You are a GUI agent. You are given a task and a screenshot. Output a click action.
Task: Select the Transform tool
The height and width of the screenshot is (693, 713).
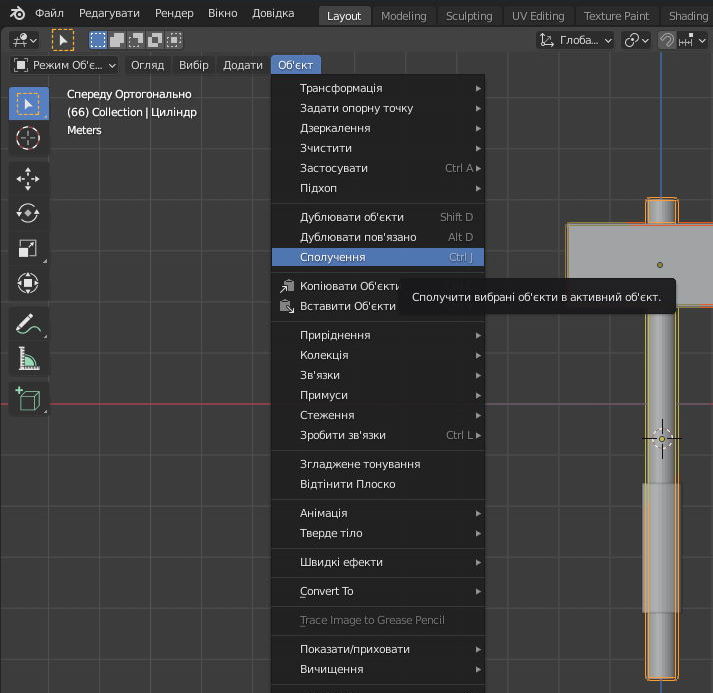pyautogui.click(x=29, y=283)
